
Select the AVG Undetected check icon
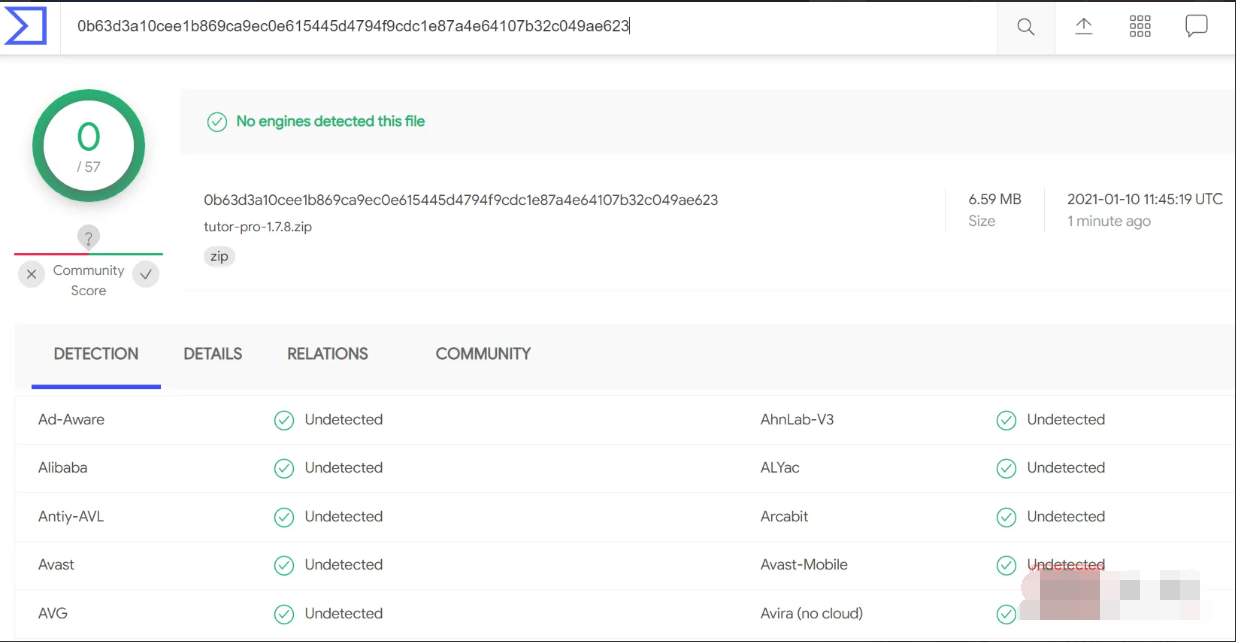point(284,613)
